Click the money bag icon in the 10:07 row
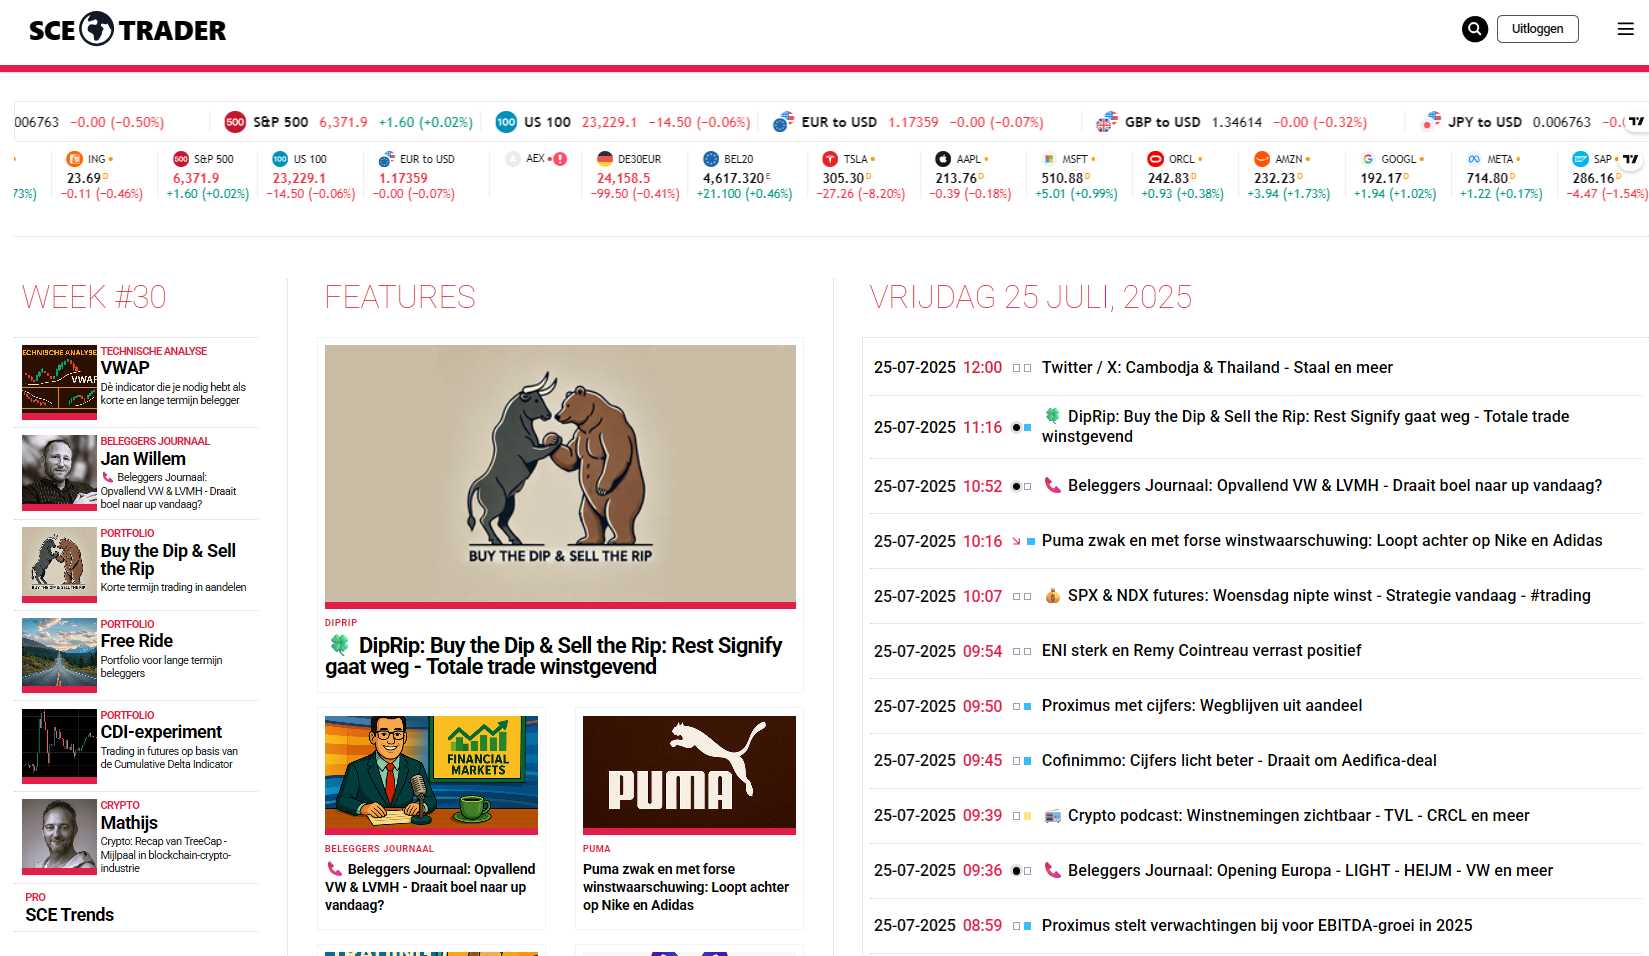1649x956 pixels. coord(1052,595)
